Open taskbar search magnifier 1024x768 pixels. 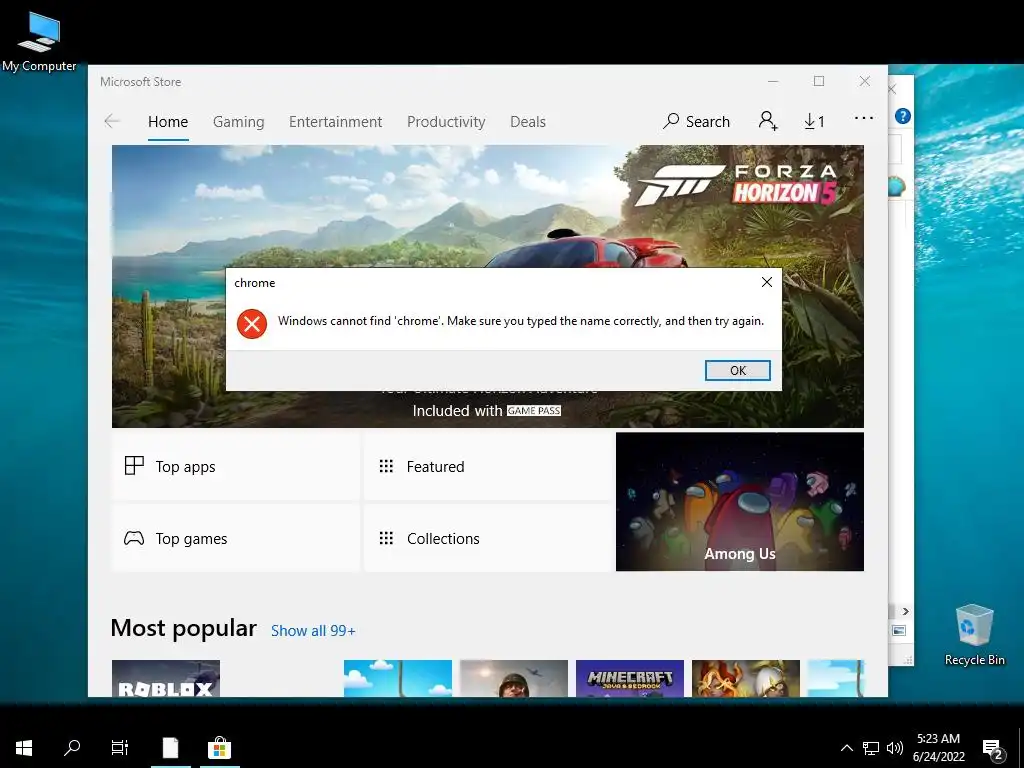coord(72,748)
